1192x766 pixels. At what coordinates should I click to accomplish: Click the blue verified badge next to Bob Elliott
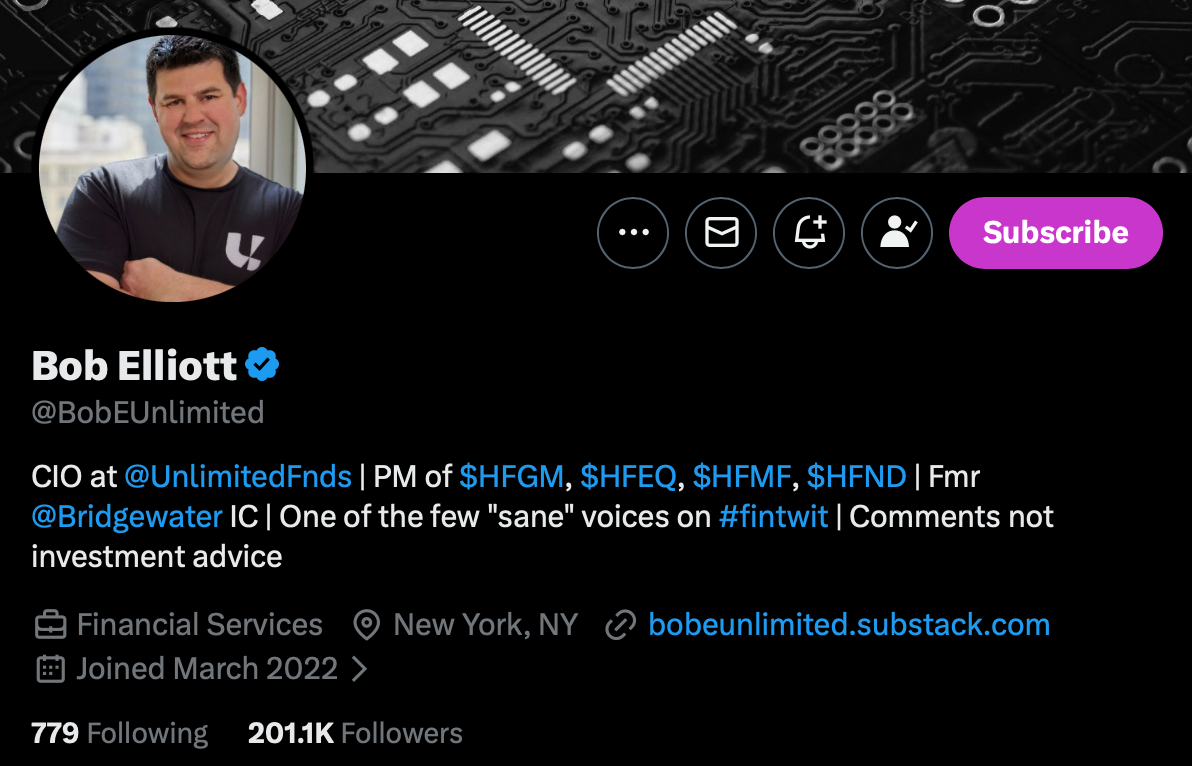tap(262, 364)
